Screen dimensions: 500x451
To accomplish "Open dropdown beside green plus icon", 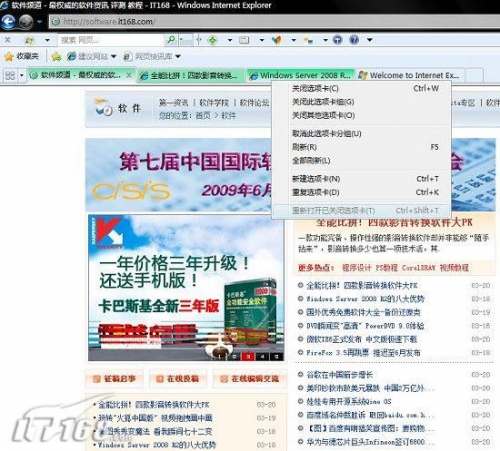I will point(230,40).
